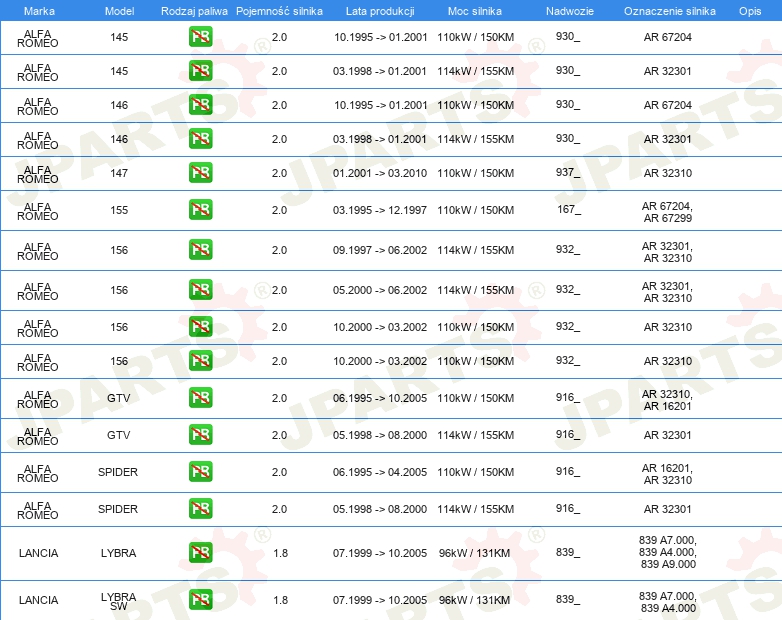Image resolution: width=782 pixels, height=620 pixels.
Task: Click the fuel icon in the 156 09.1997 row
Action: [200, 250]
